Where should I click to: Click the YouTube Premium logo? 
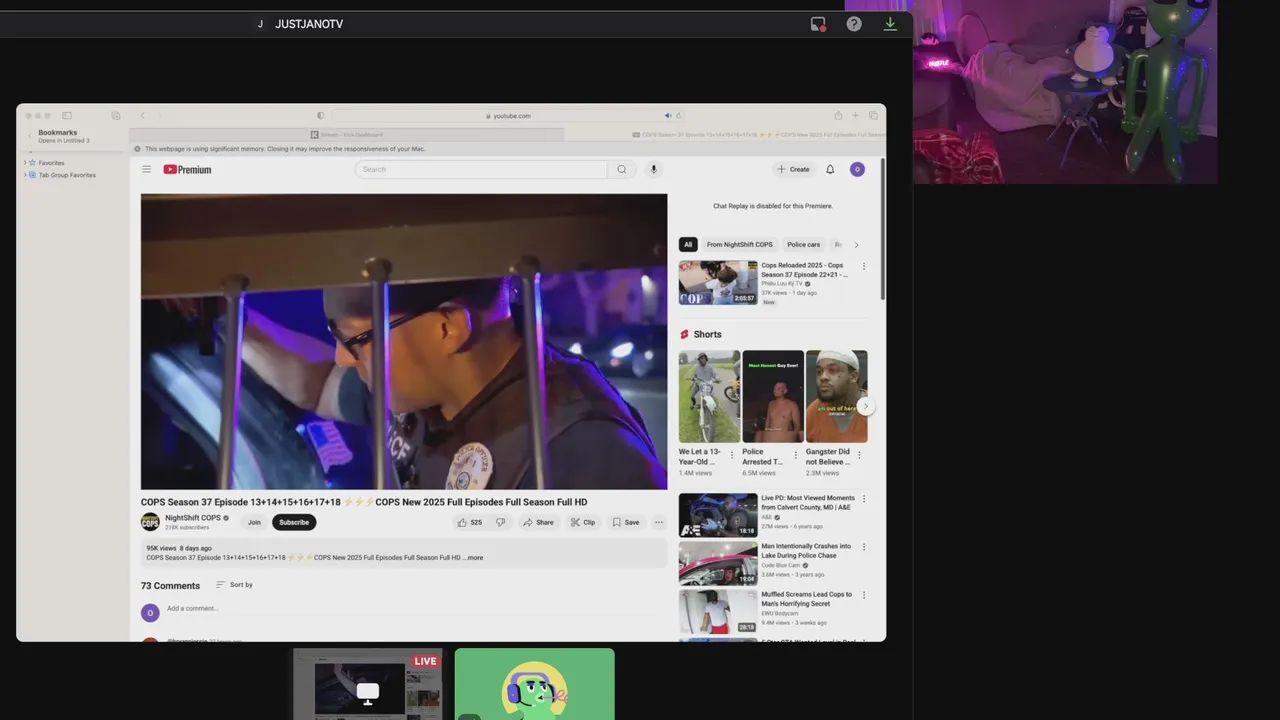coord(187,170)
